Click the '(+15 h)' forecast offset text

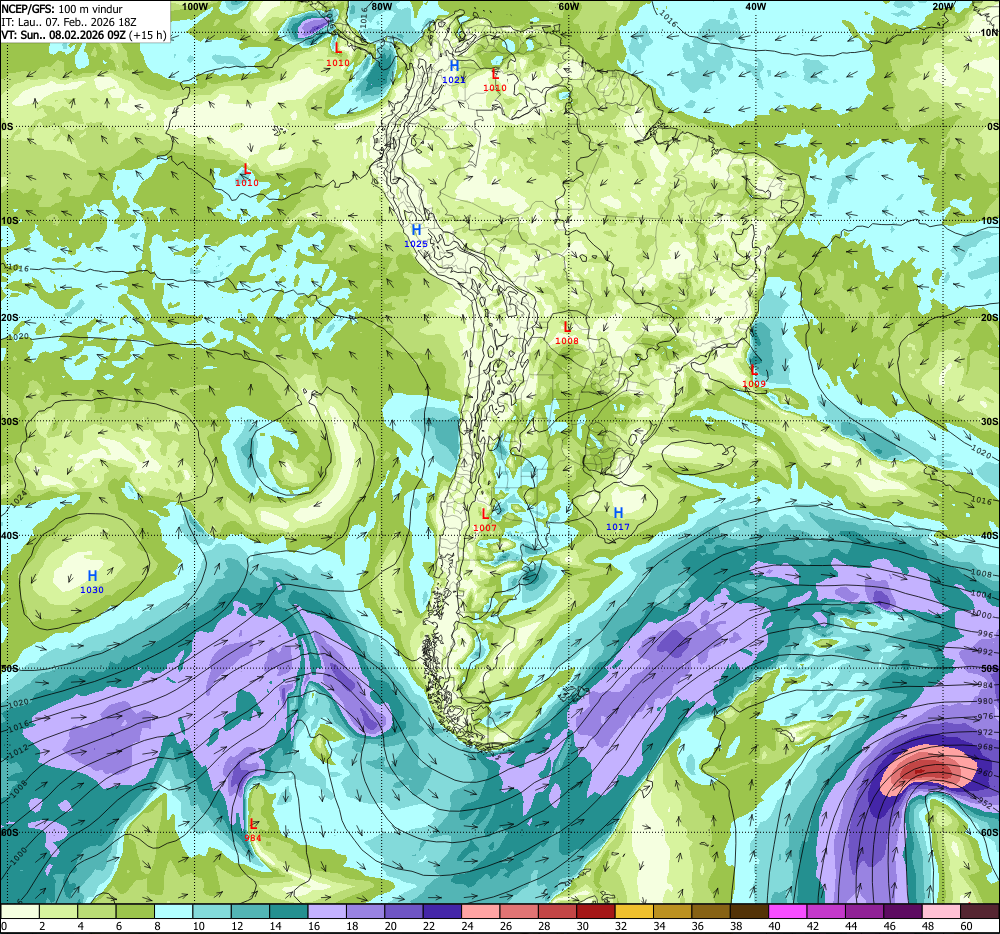pos(148,34)
